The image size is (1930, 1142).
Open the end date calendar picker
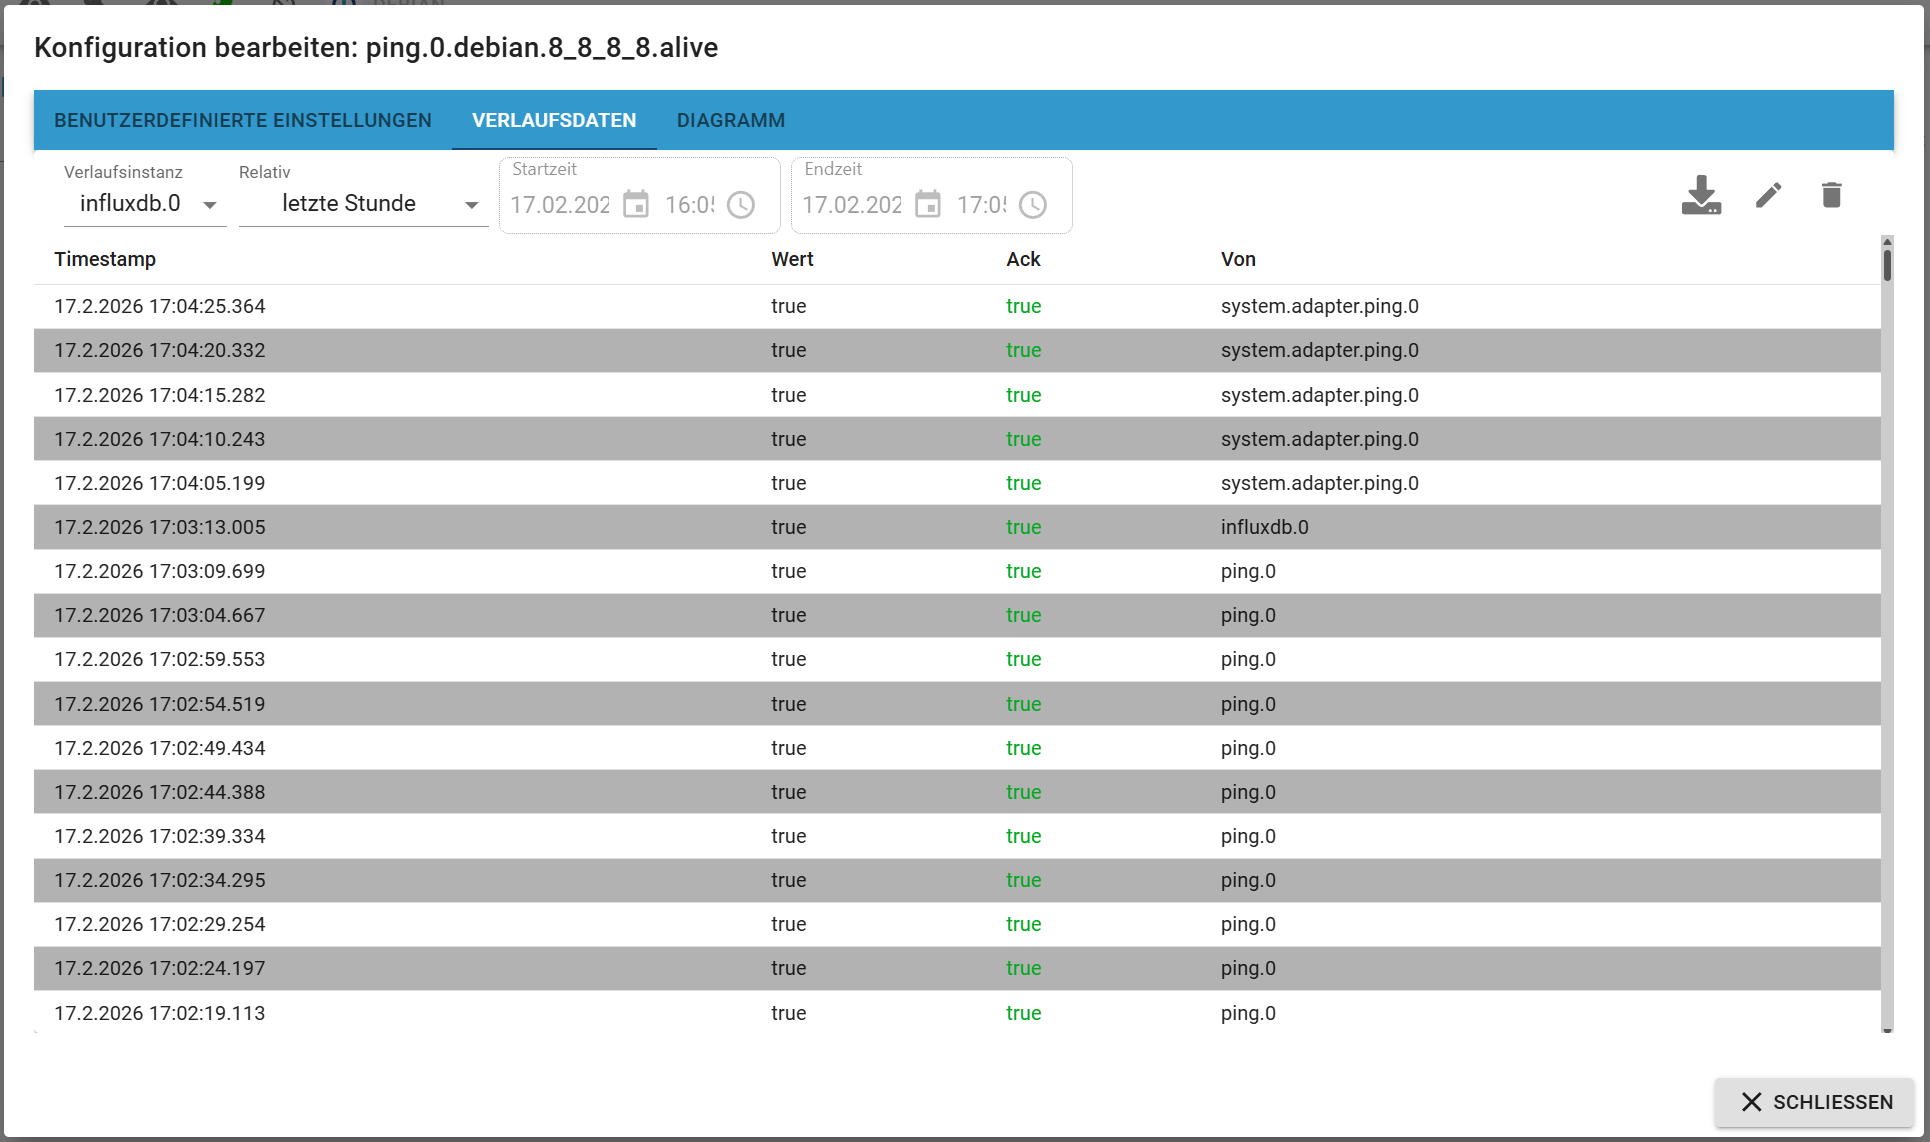click(x=928, y=204)
